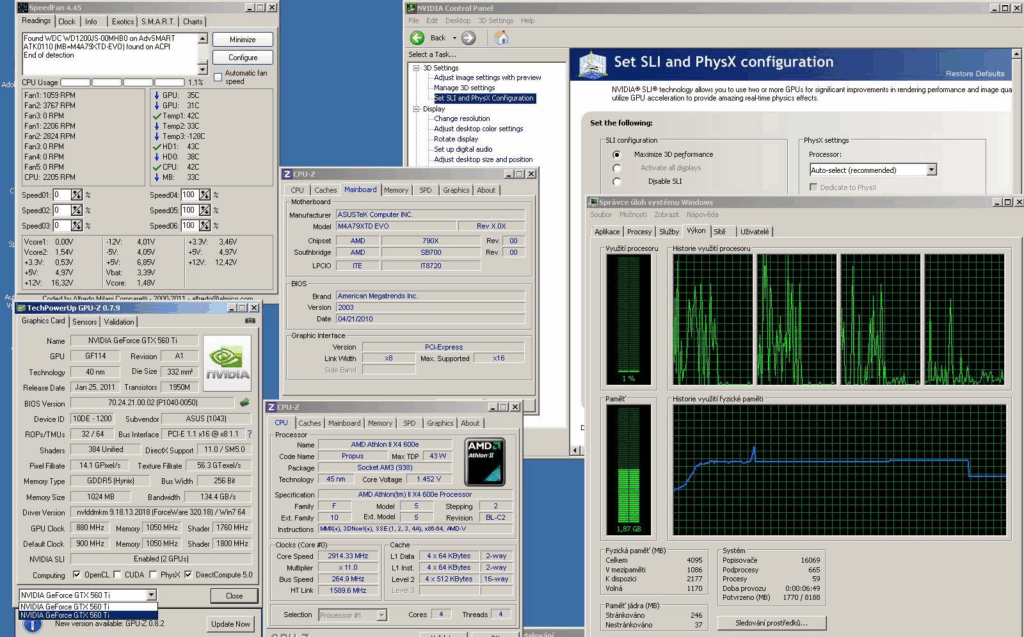Click the Restore Defaults link
The height and width of the screenshot is (637, 1024).
point(975,73)
